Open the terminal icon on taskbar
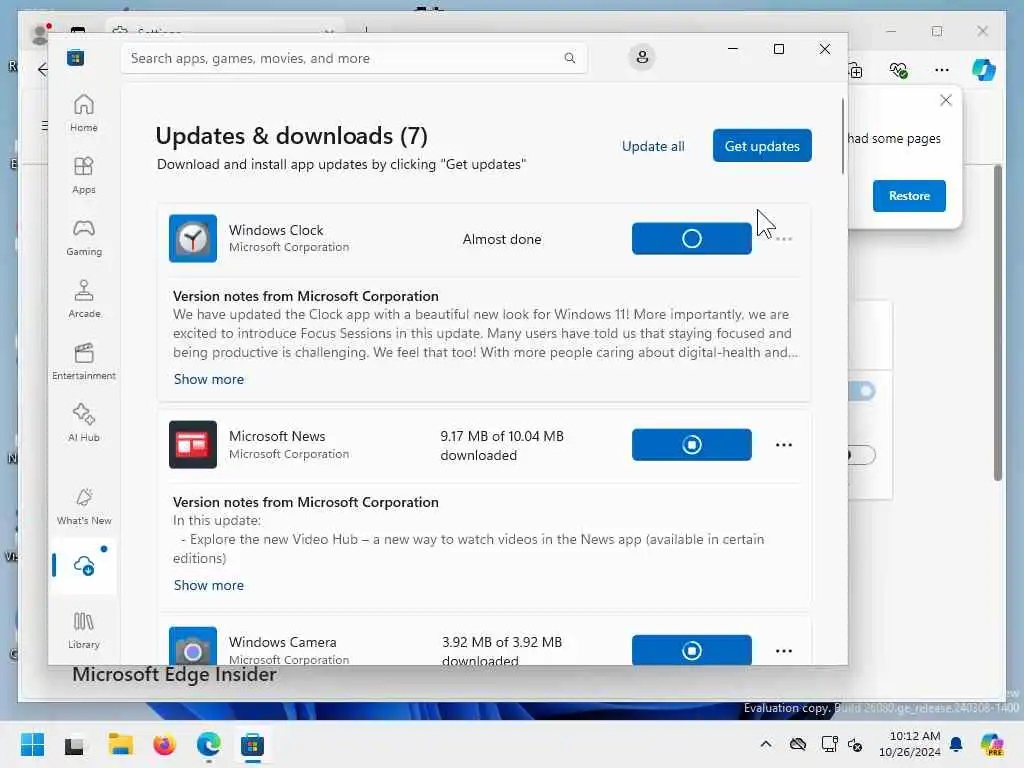The height and width of the screenshot is (768, 1024). point(74,745)
